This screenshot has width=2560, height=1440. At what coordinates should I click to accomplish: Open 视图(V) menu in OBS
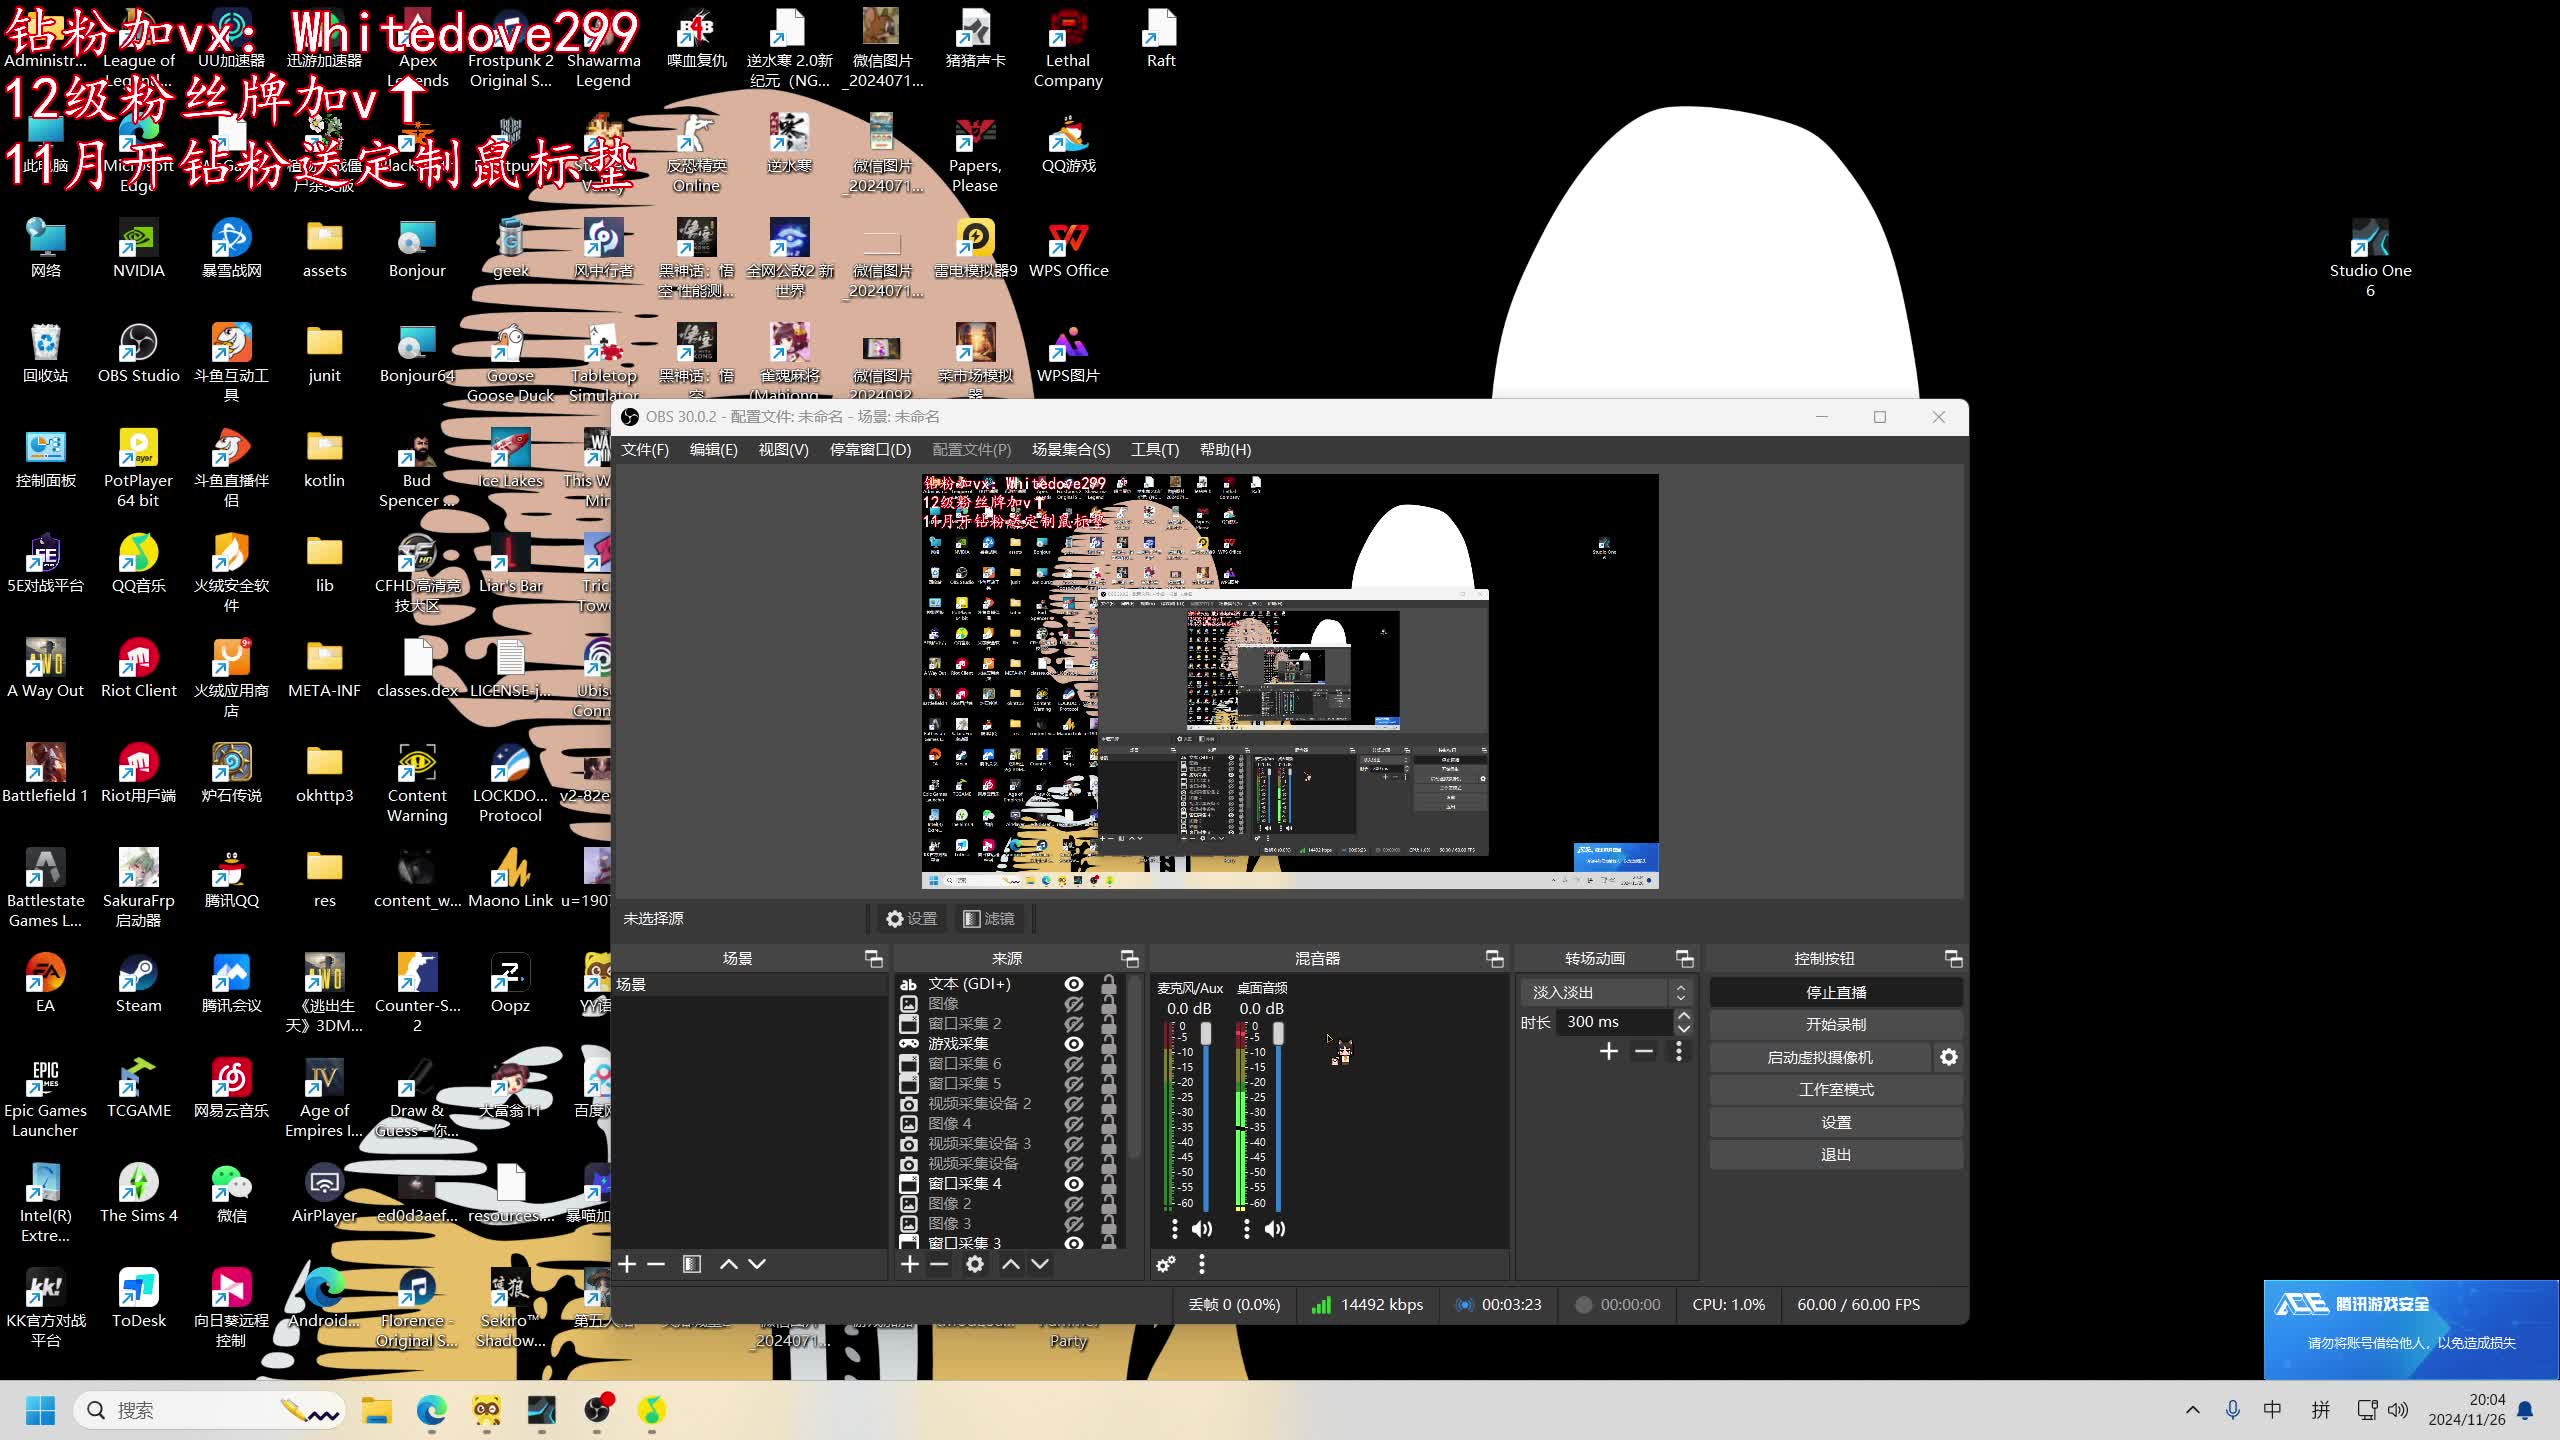783,450
